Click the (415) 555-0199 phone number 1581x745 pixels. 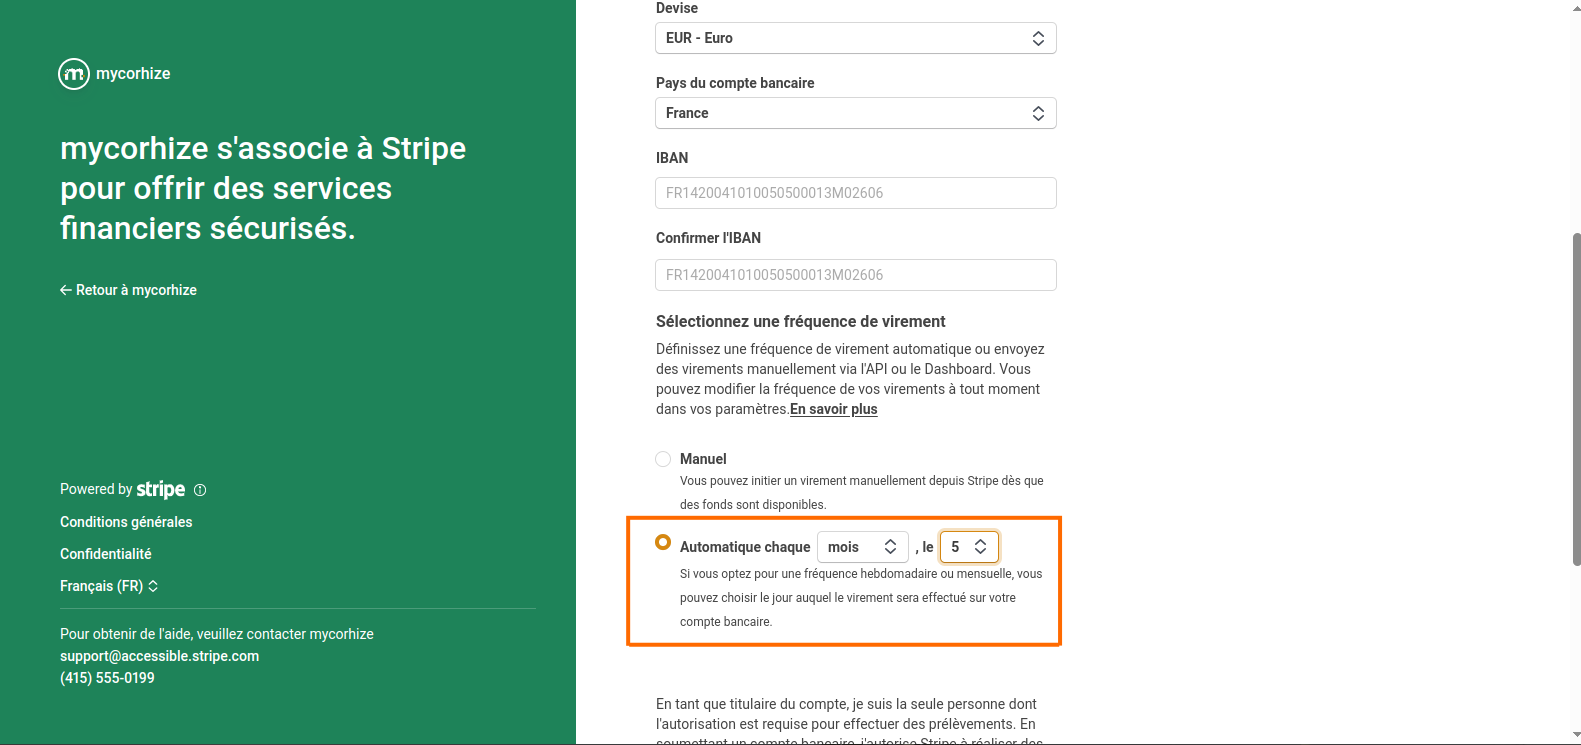click(107, 678)
